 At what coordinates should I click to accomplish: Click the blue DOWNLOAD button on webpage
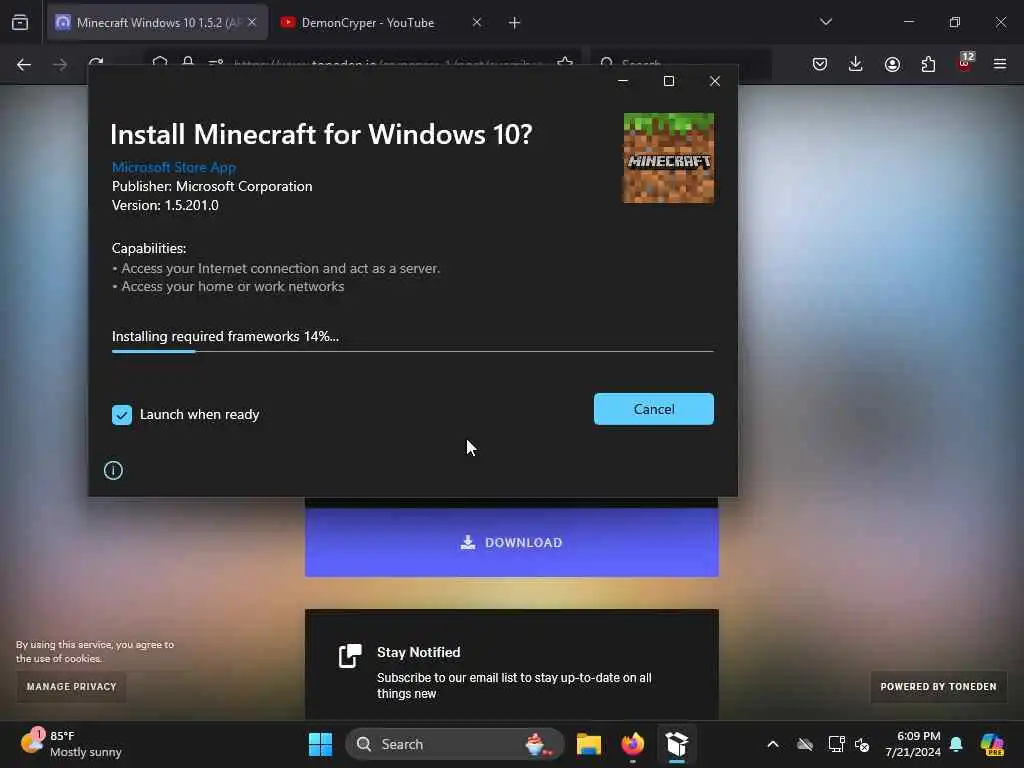pyautogui.click(x=511, y=542)
